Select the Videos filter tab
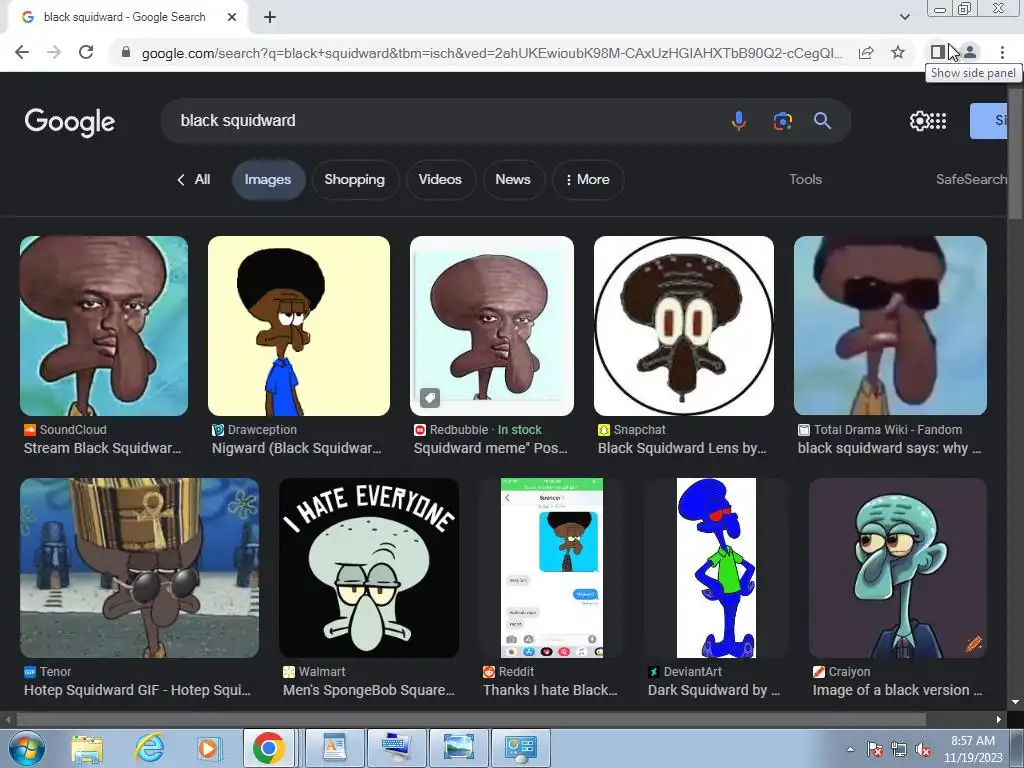 (x=440, y=180)
